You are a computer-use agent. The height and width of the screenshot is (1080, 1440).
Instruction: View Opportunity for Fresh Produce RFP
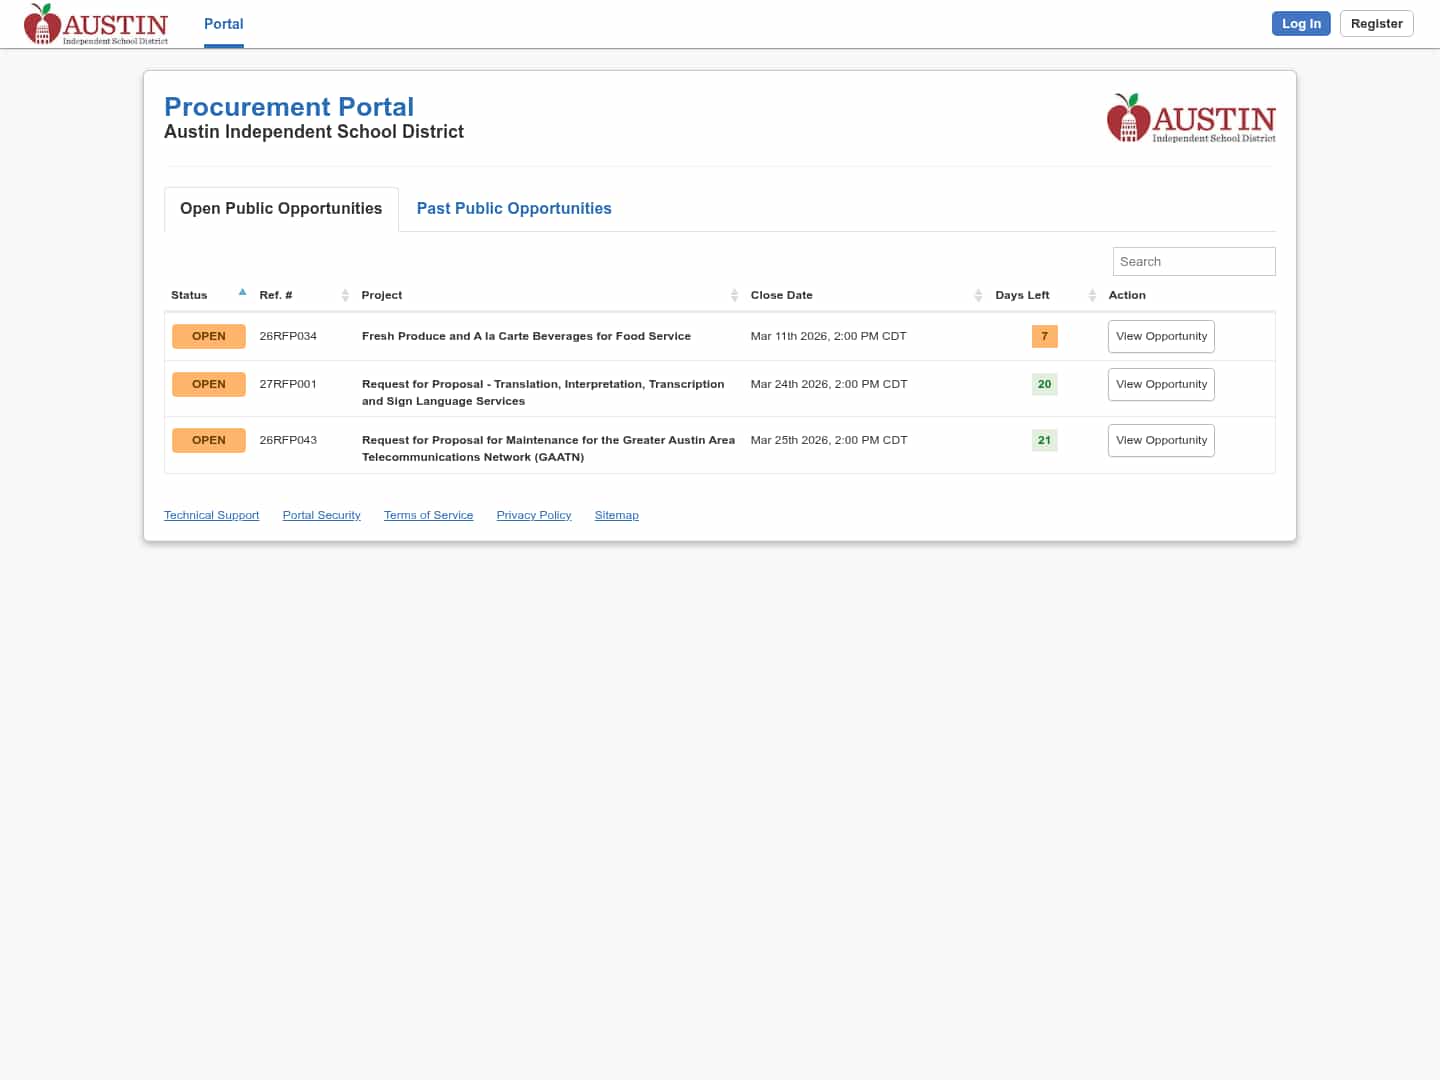tap(1161, 337)
